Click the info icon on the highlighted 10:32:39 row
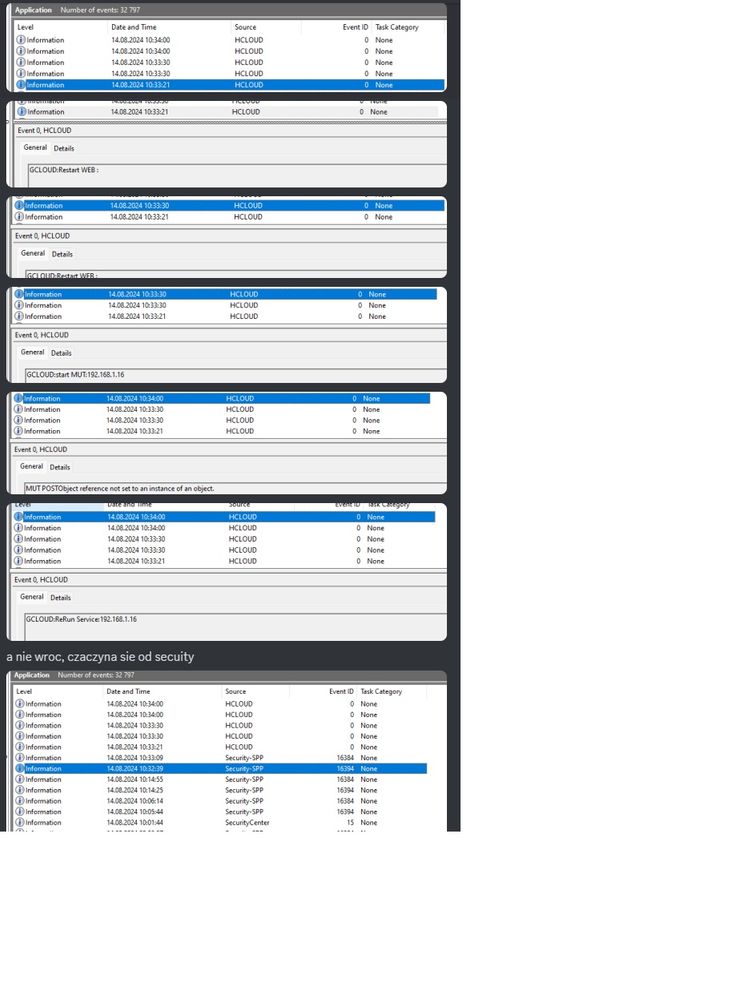Image resolution: width=748 pixels, height=999 pixels. [20, 768]
